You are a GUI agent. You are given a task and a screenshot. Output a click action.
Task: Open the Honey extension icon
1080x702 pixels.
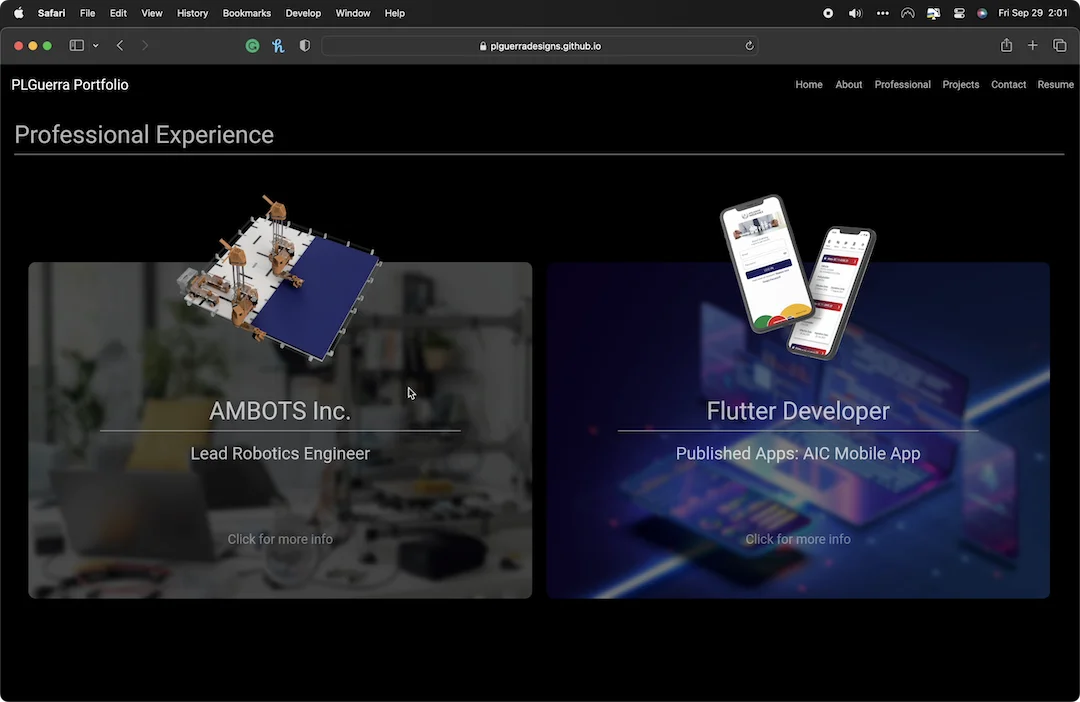[x=278, y=46]
